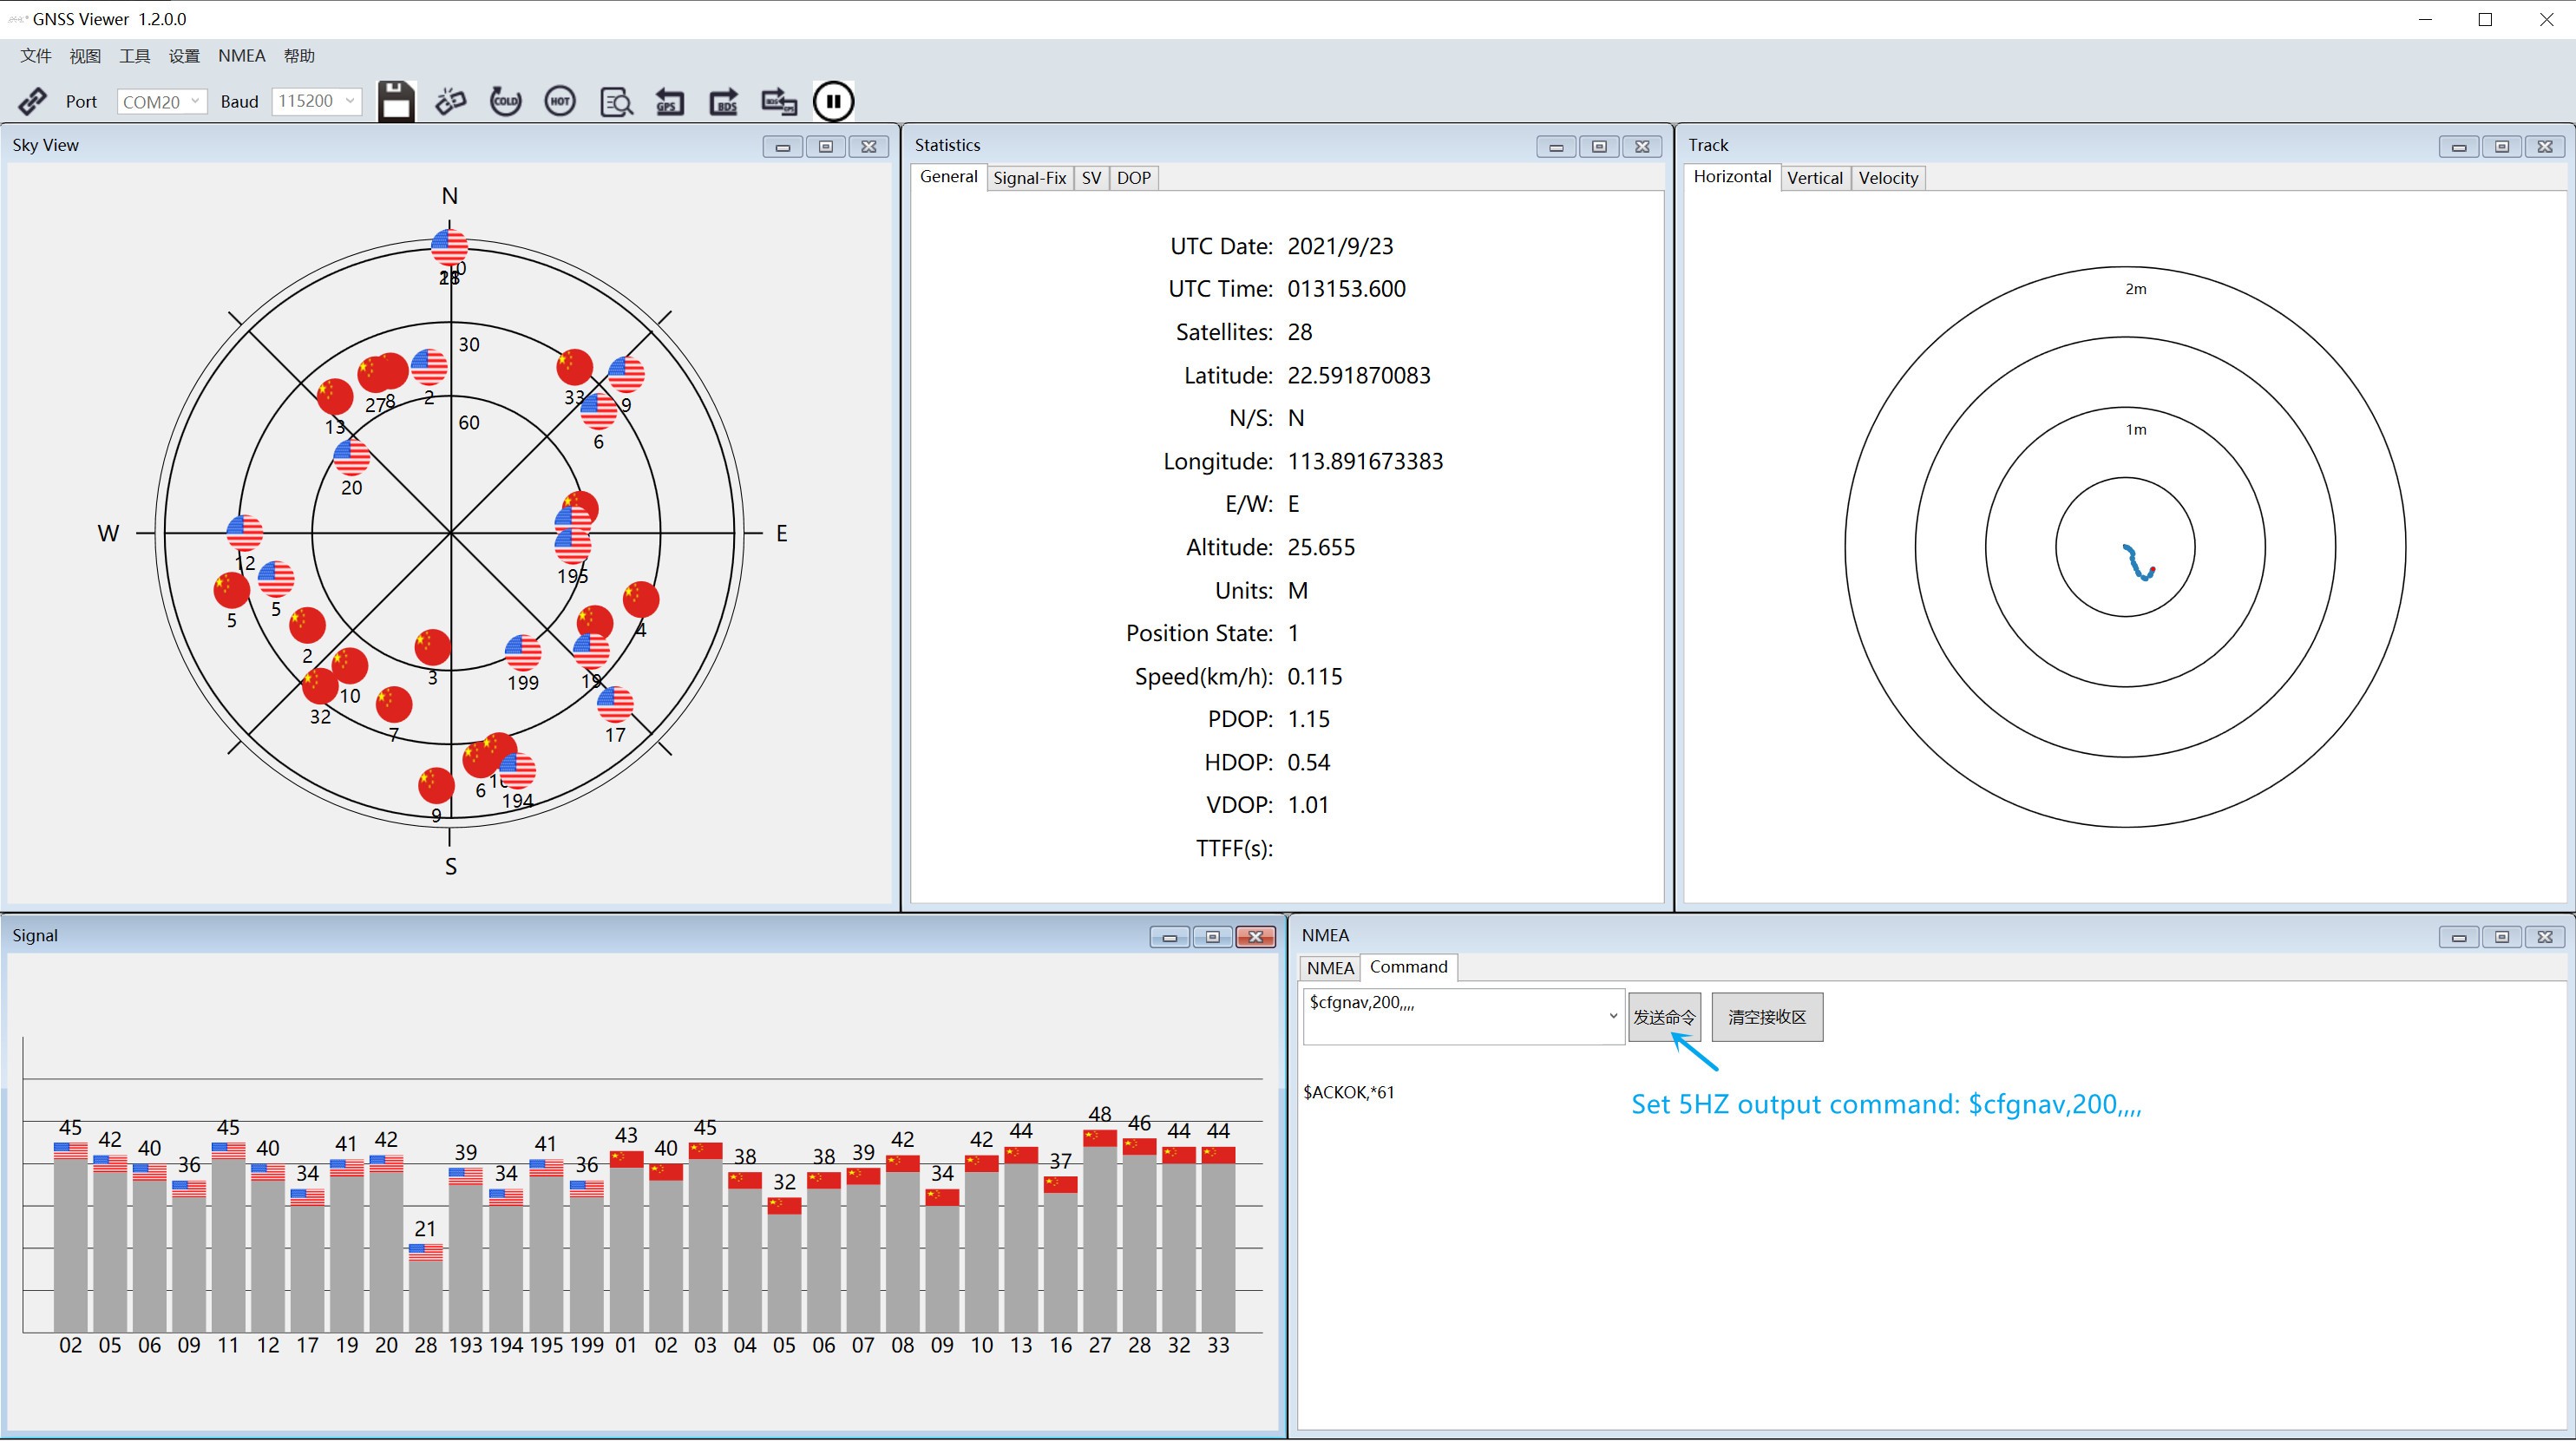Viewport: 2576px width, 1441px height.
Task: Open the 工具 menu
Action: tap(134, 56)
